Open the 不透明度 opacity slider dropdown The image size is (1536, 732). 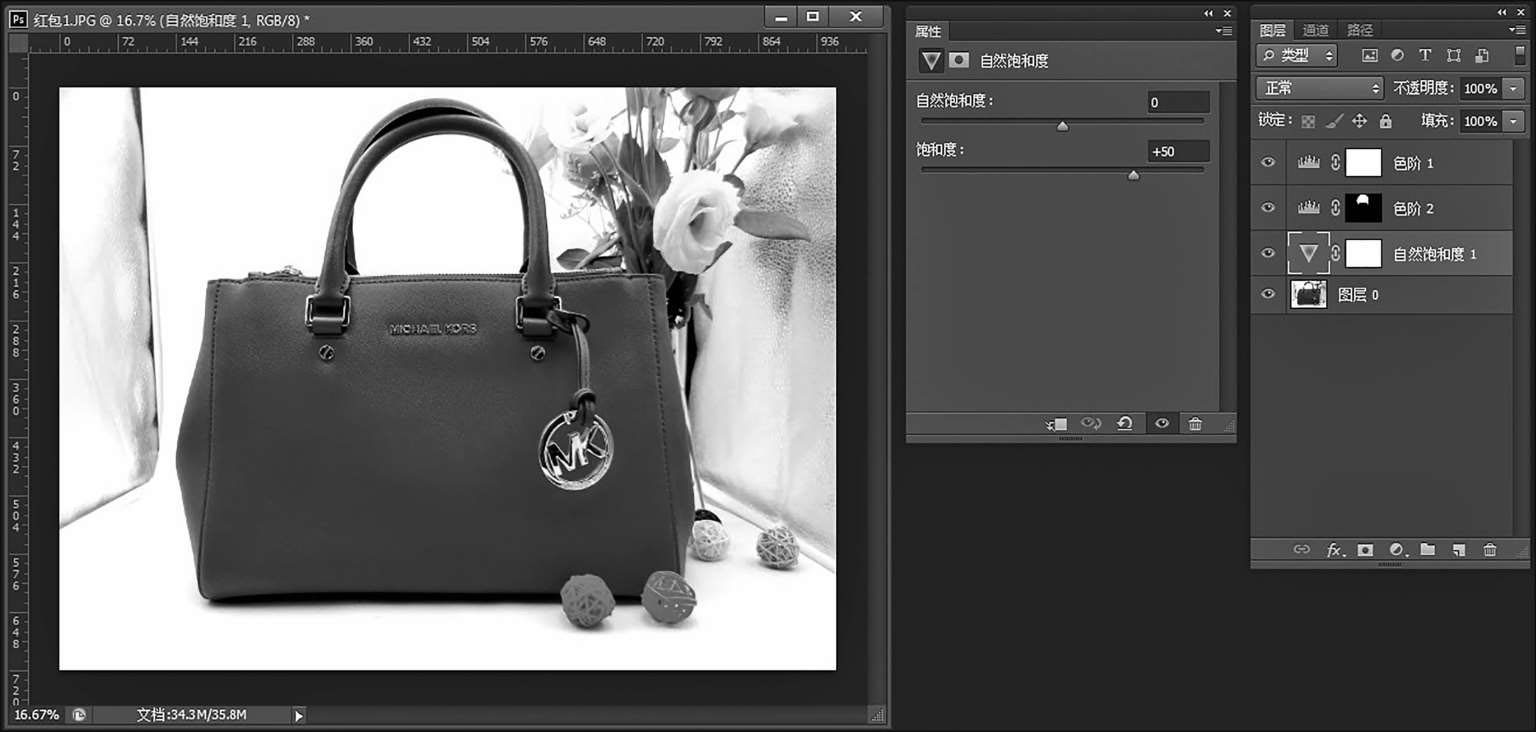point(1514,88)
